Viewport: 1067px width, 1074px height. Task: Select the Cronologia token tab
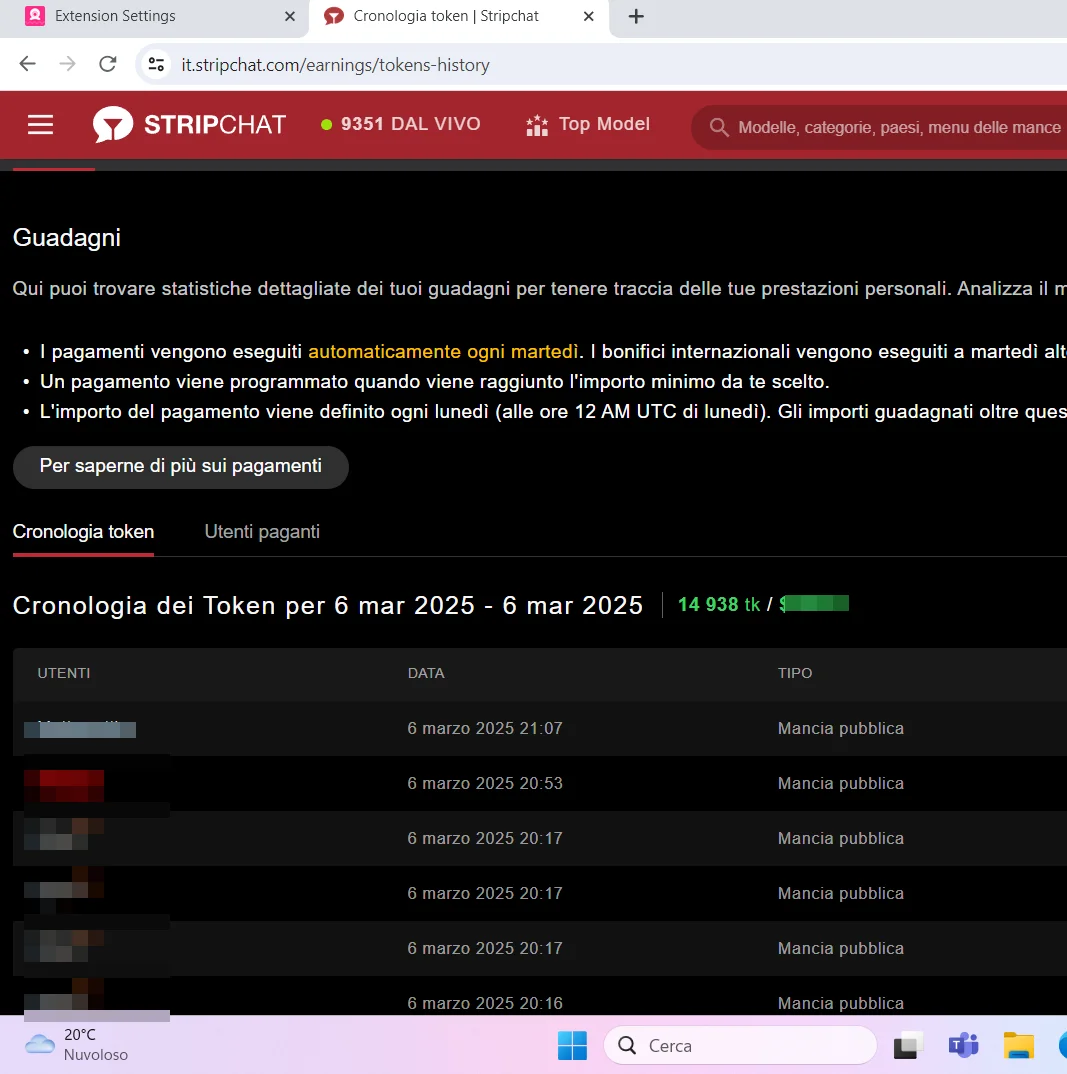pyautogui.click(x=83, y=532)
